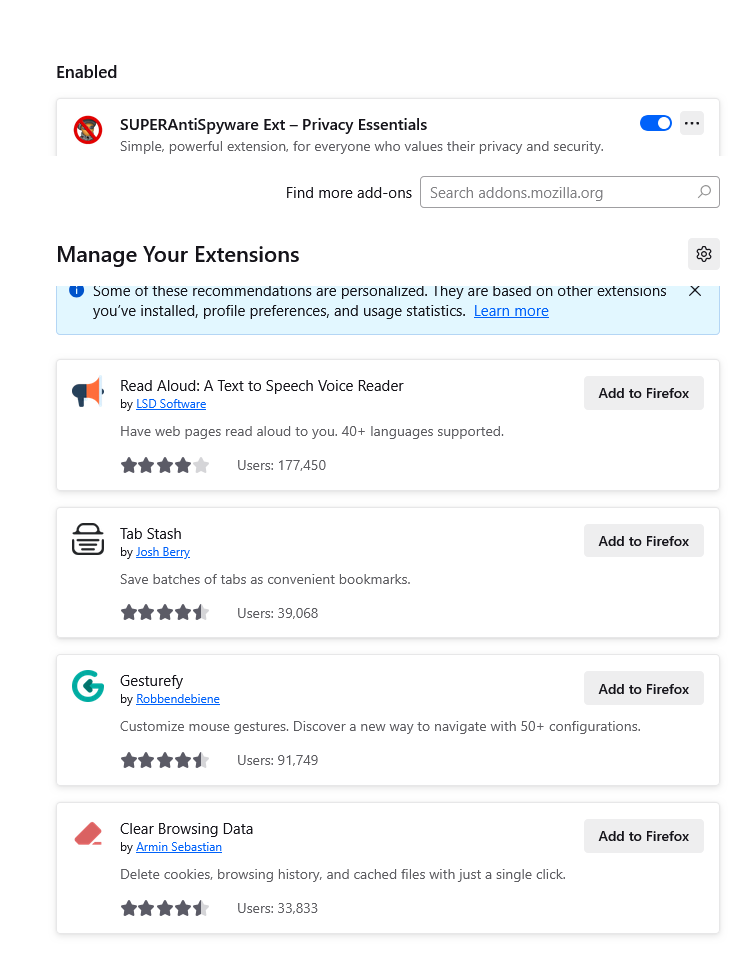Open Armin Sebastian author link
This screenshot has height=956, width=734.
(179, 847)
